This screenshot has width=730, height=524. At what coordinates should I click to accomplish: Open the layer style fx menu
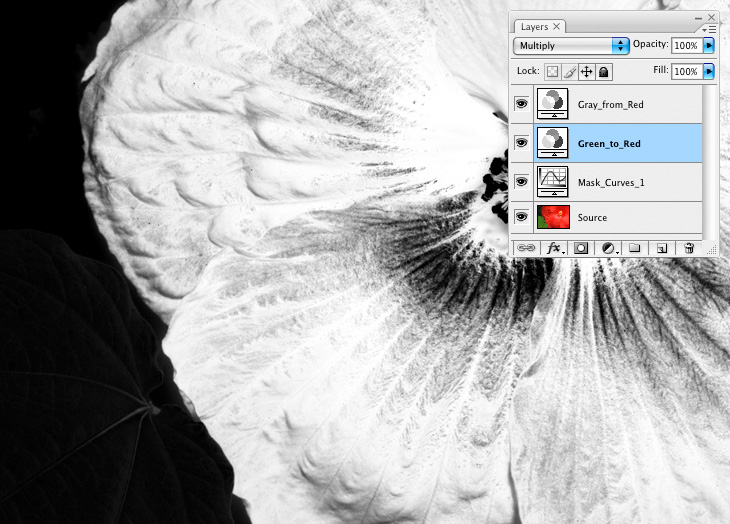pos(552,247)
